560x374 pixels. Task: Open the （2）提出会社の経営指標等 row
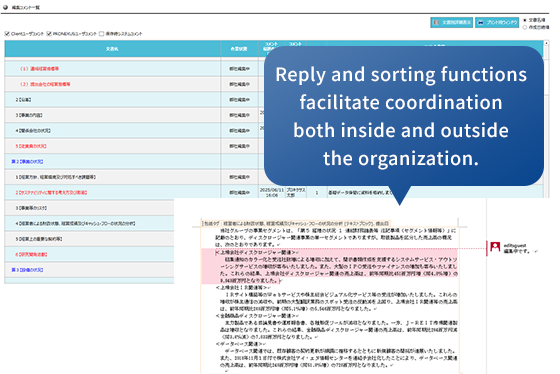[x=45, y=84]
